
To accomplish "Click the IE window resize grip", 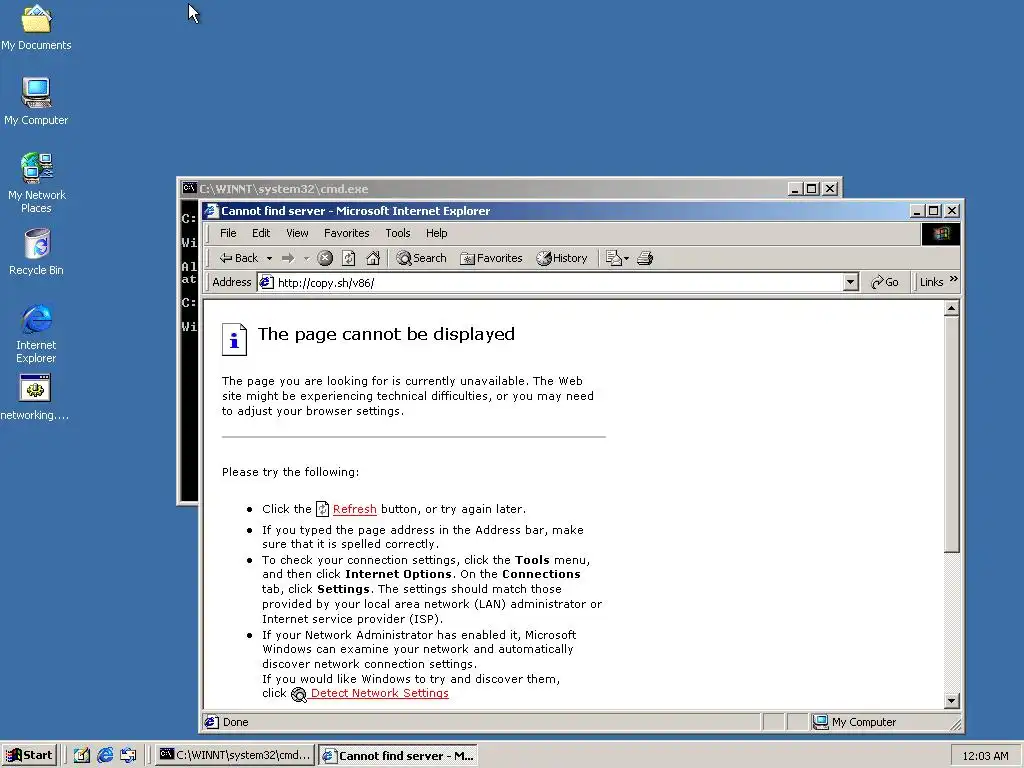I will [955, 724].
